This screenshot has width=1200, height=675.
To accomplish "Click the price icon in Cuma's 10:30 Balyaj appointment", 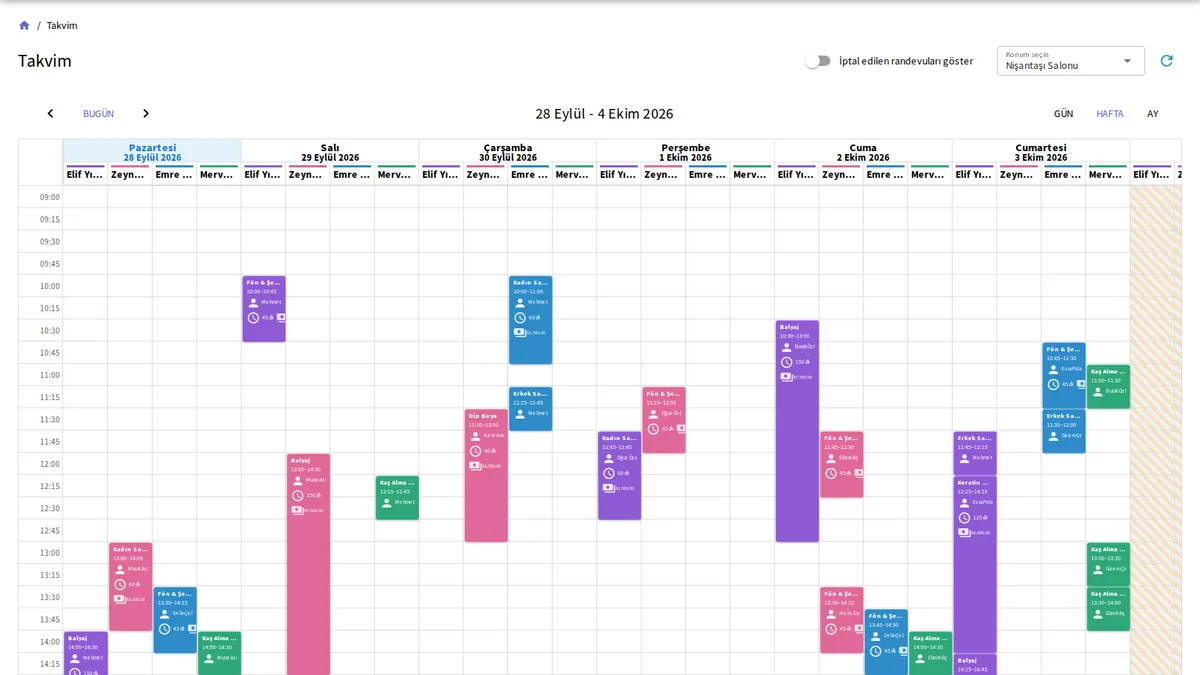I will 786,377.
